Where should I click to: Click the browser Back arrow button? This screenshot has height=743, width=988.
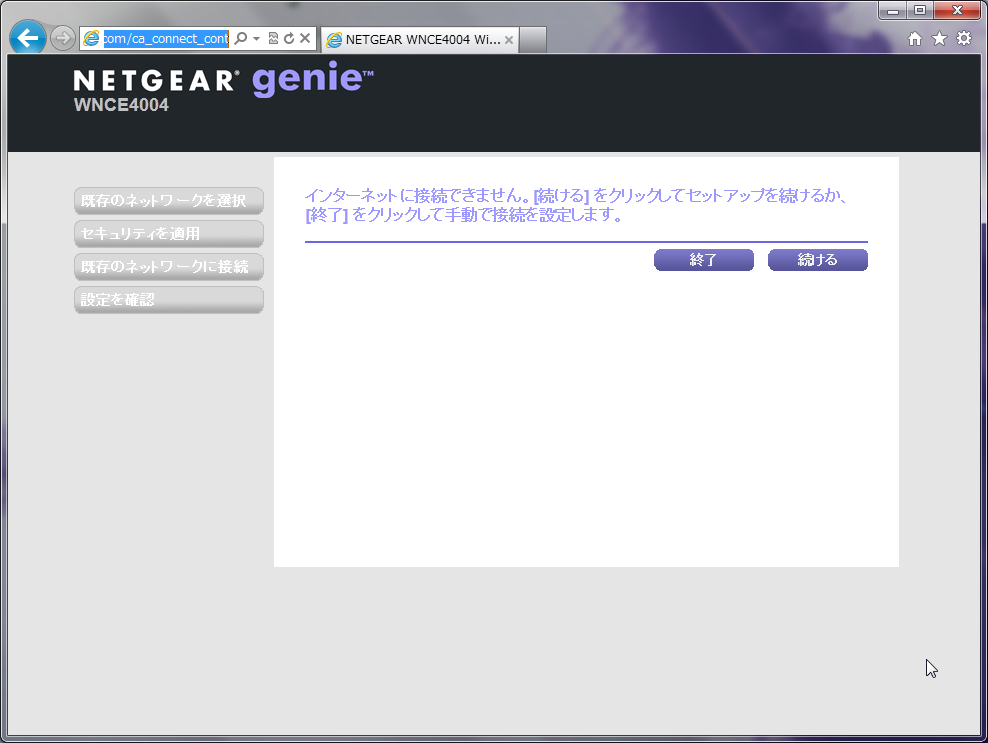pyautogui.click(x=28, y=38)
